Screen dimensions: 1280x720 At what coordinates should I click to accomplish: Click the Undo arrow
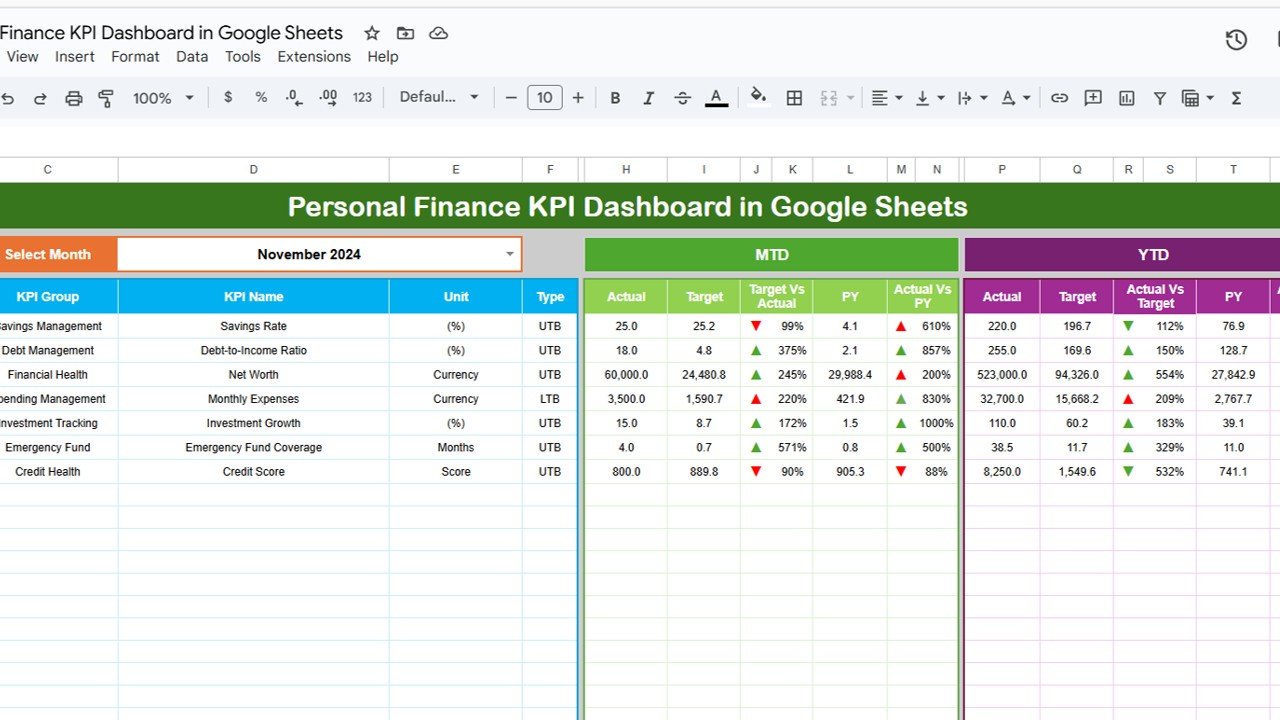tap(8, 98)
